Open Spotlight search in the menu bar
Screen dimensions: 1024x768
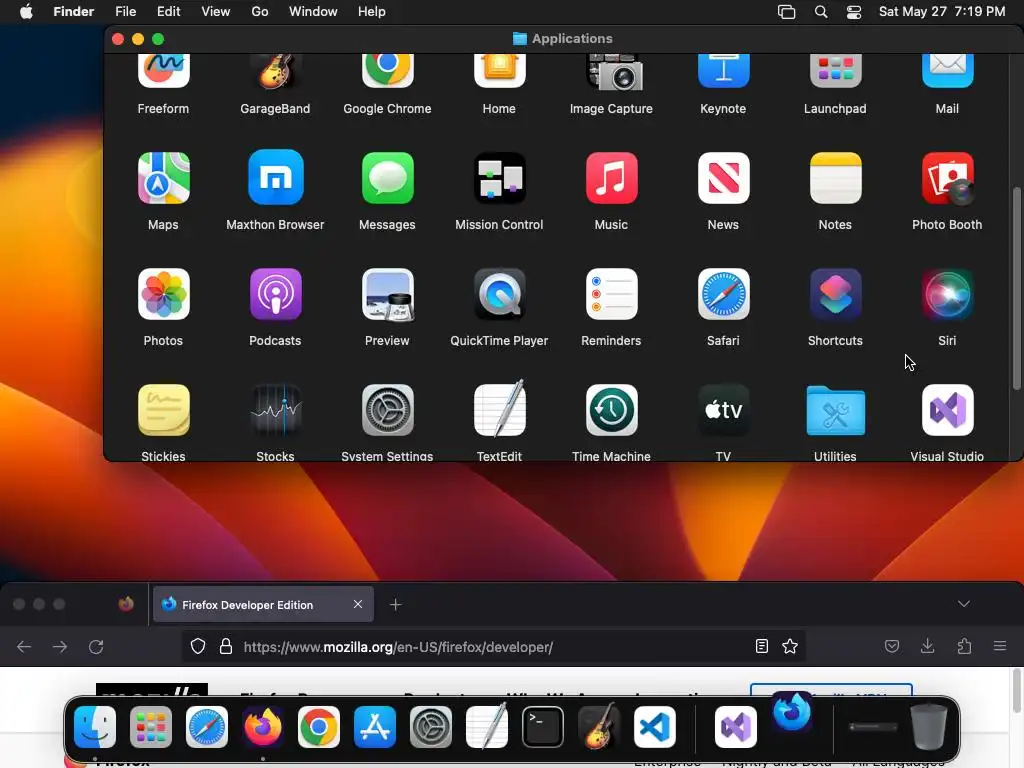(x=821, y=12)
